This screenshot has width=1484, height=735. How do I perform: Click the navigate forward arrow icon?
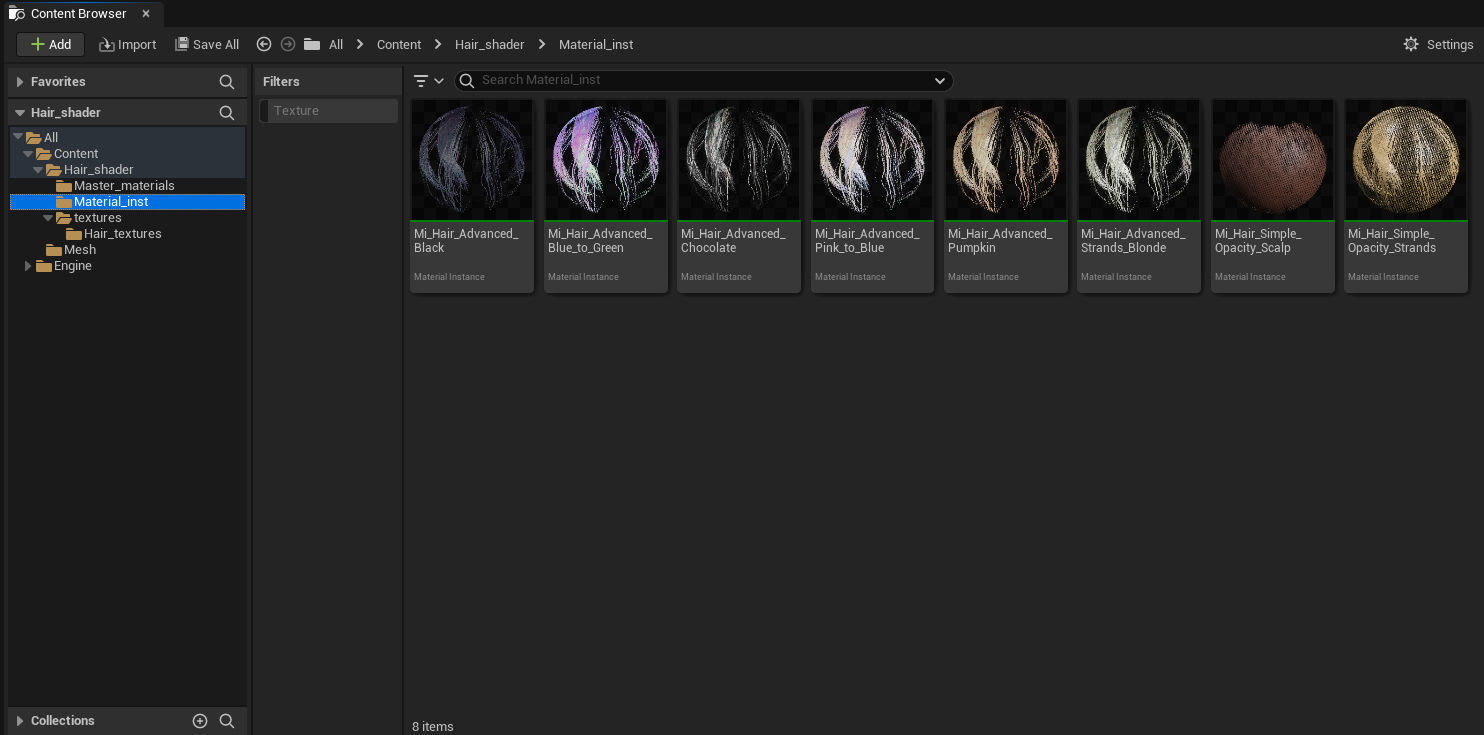(x=288, y=44)
